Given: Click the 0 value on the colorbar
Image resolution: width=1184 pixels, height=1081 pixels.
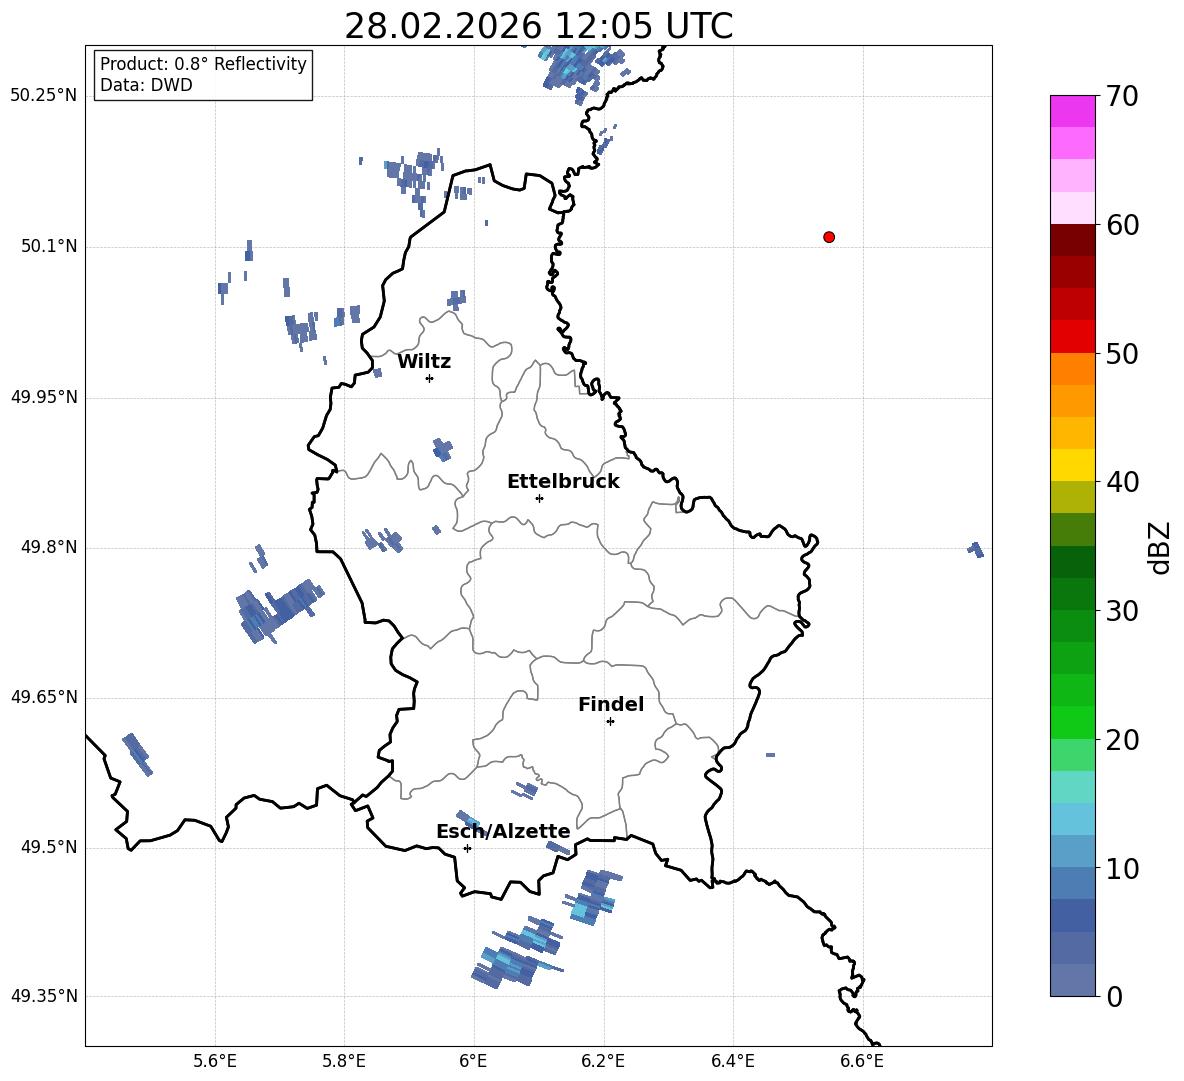Looking at the screenshot, I should click(x=1114, y=996).
